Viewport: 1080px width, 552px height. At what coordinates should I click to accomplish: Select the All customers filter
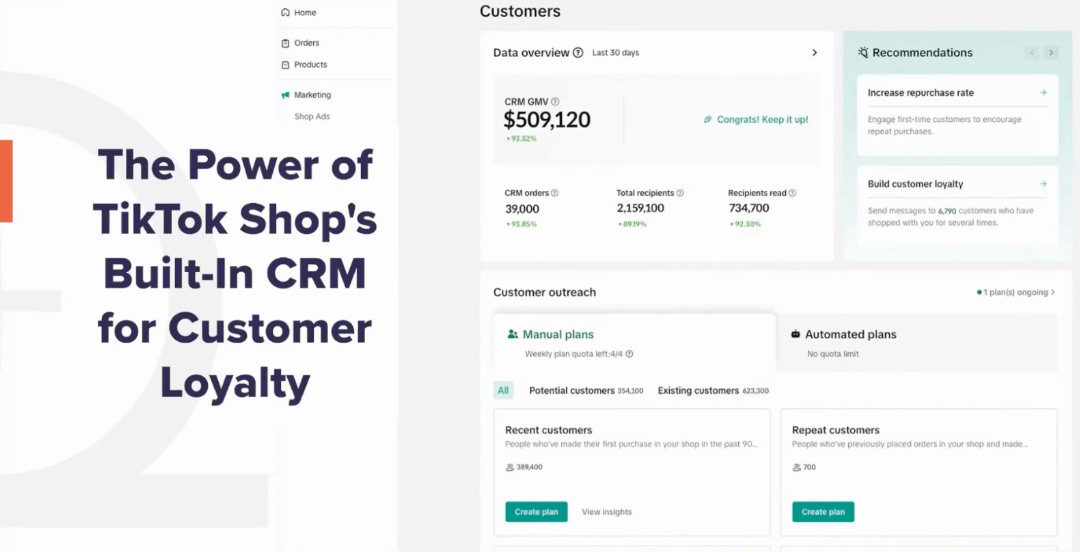click(503, 391)
